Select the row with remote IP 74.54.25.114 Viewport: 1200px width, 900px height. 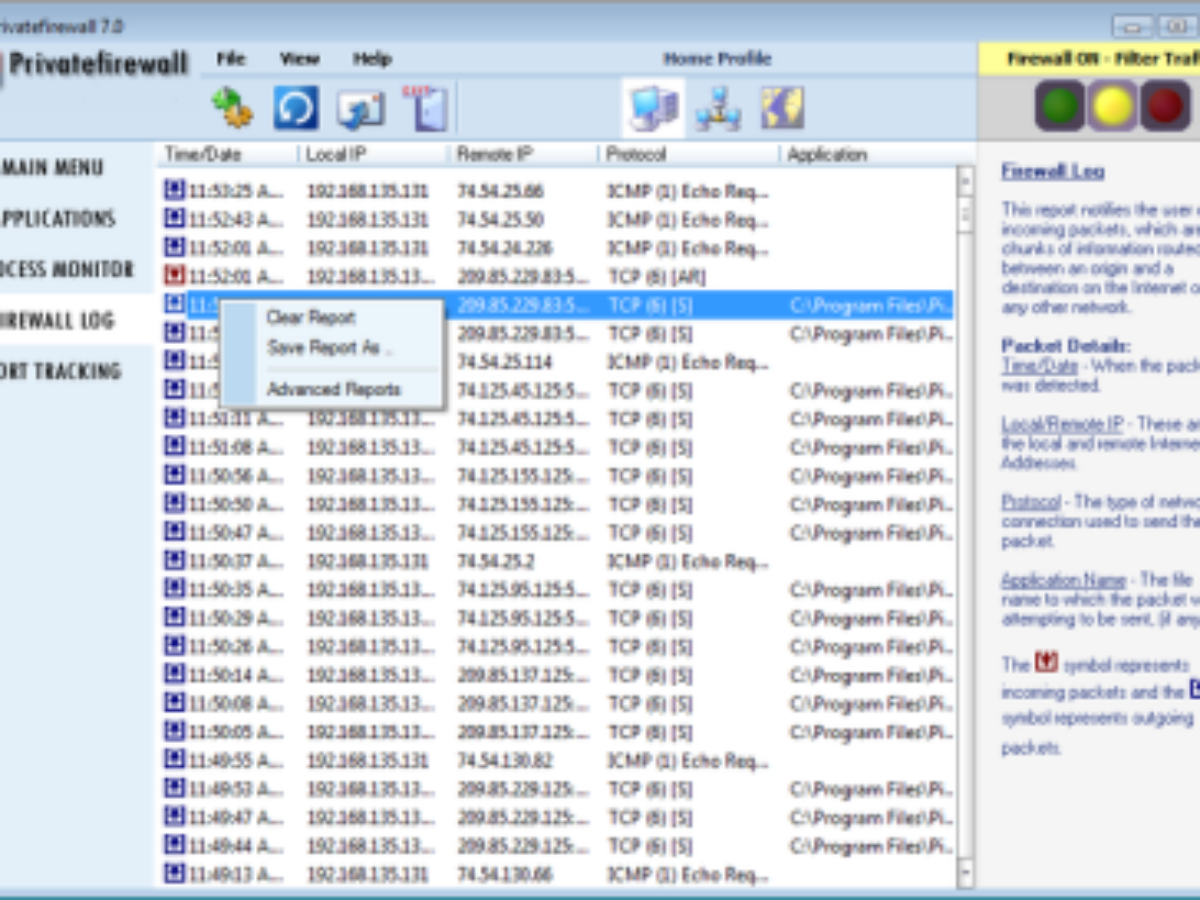click(x=556, y=361)
